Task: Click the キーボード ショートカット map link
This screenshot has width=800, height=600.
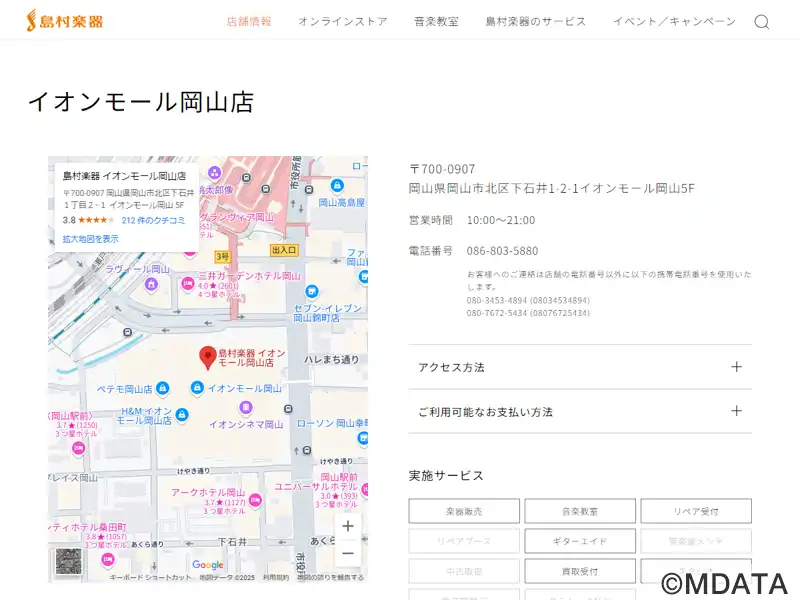Action: click(x=151, y=578)
